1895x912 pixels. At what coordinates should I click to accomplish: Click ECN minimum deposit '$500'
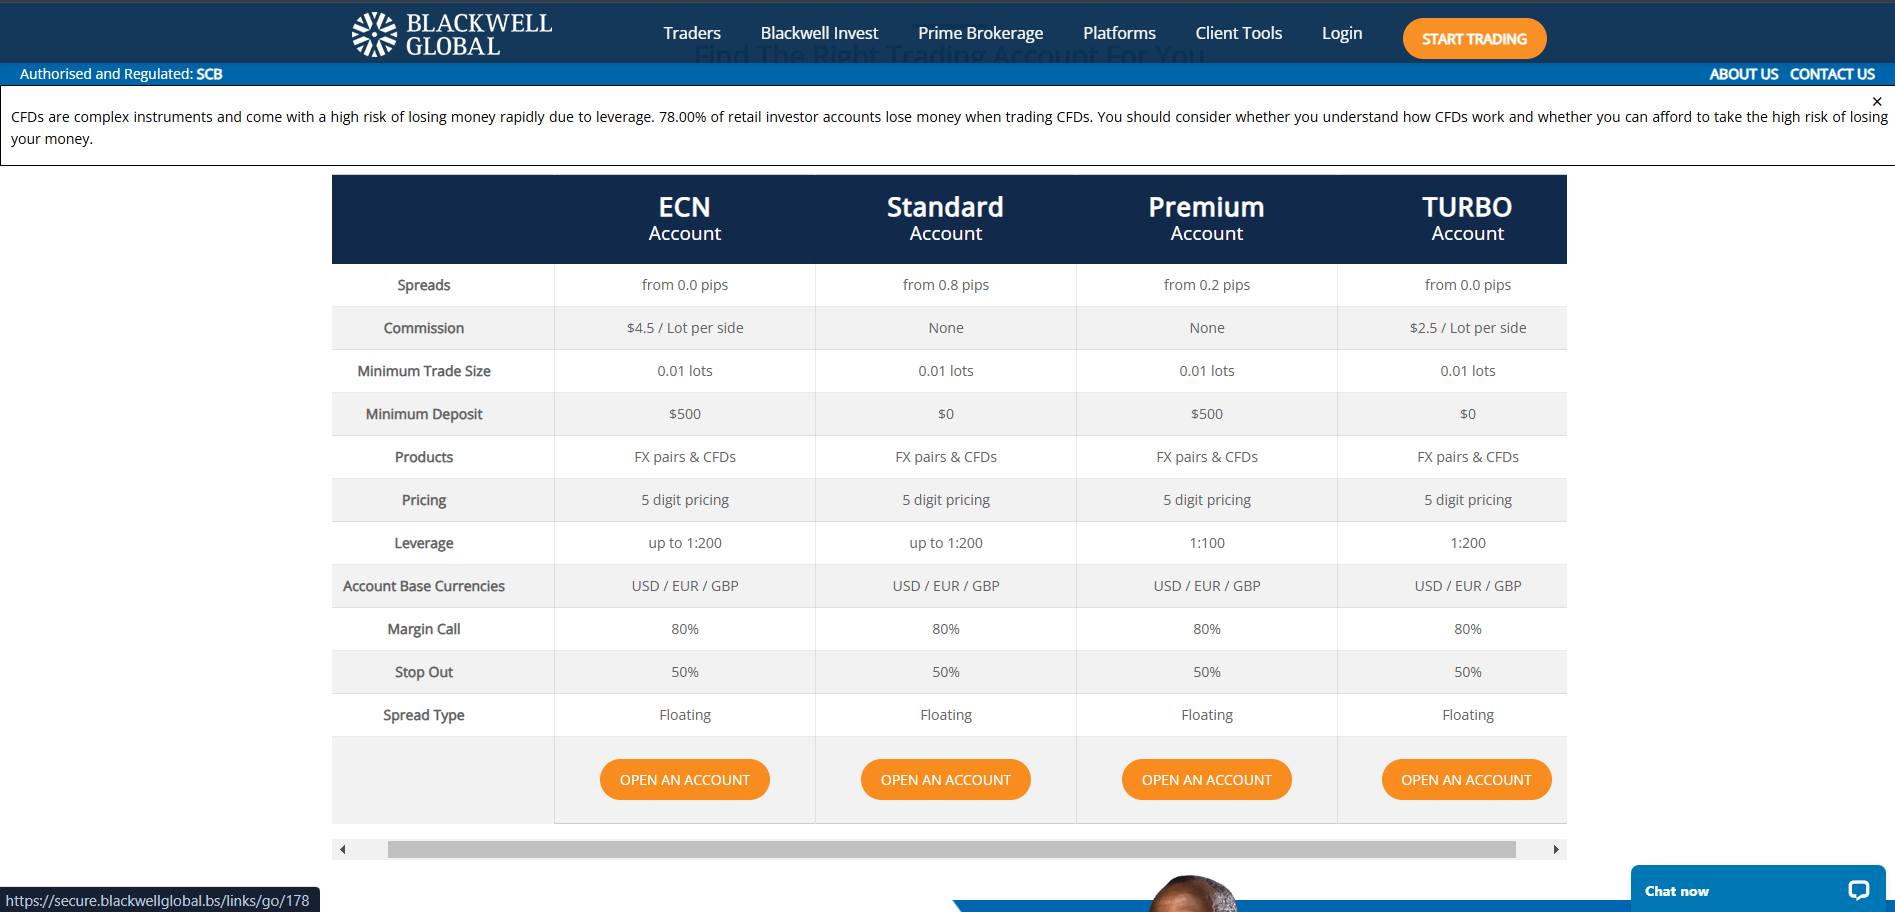(685, 414)
